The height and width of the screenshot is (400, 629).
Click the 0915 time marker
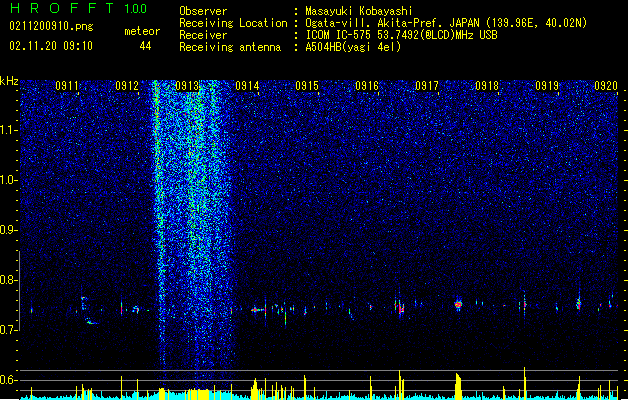coord(307,86)
